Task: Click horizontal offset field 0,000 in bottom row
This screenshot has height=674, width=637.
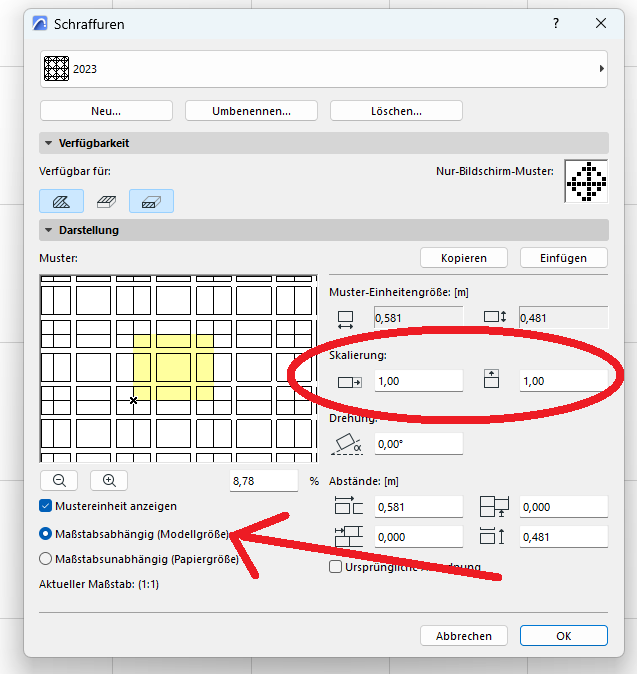Action: click(x=419, y=537)
